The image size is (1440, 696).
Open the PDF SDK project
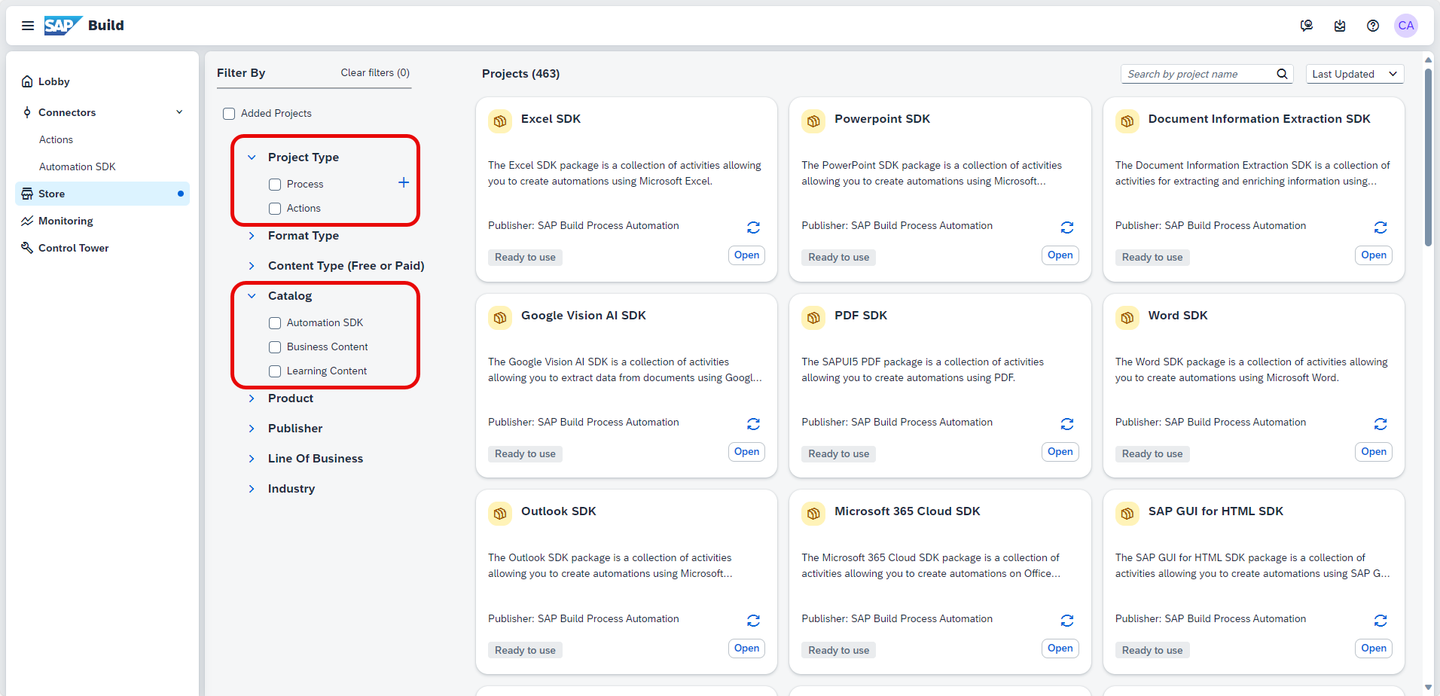[1060, 452]
